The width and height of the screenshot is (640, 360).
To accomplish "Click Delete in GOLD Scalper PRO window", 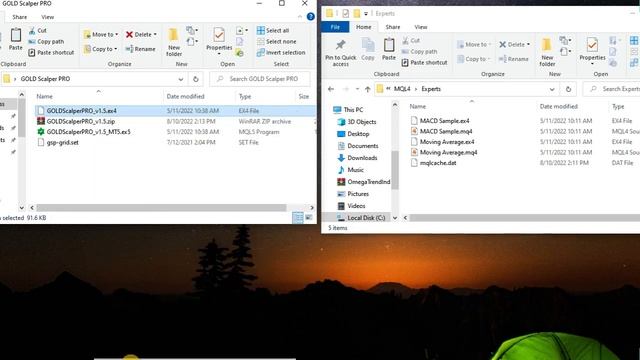I will coord(141,34).
